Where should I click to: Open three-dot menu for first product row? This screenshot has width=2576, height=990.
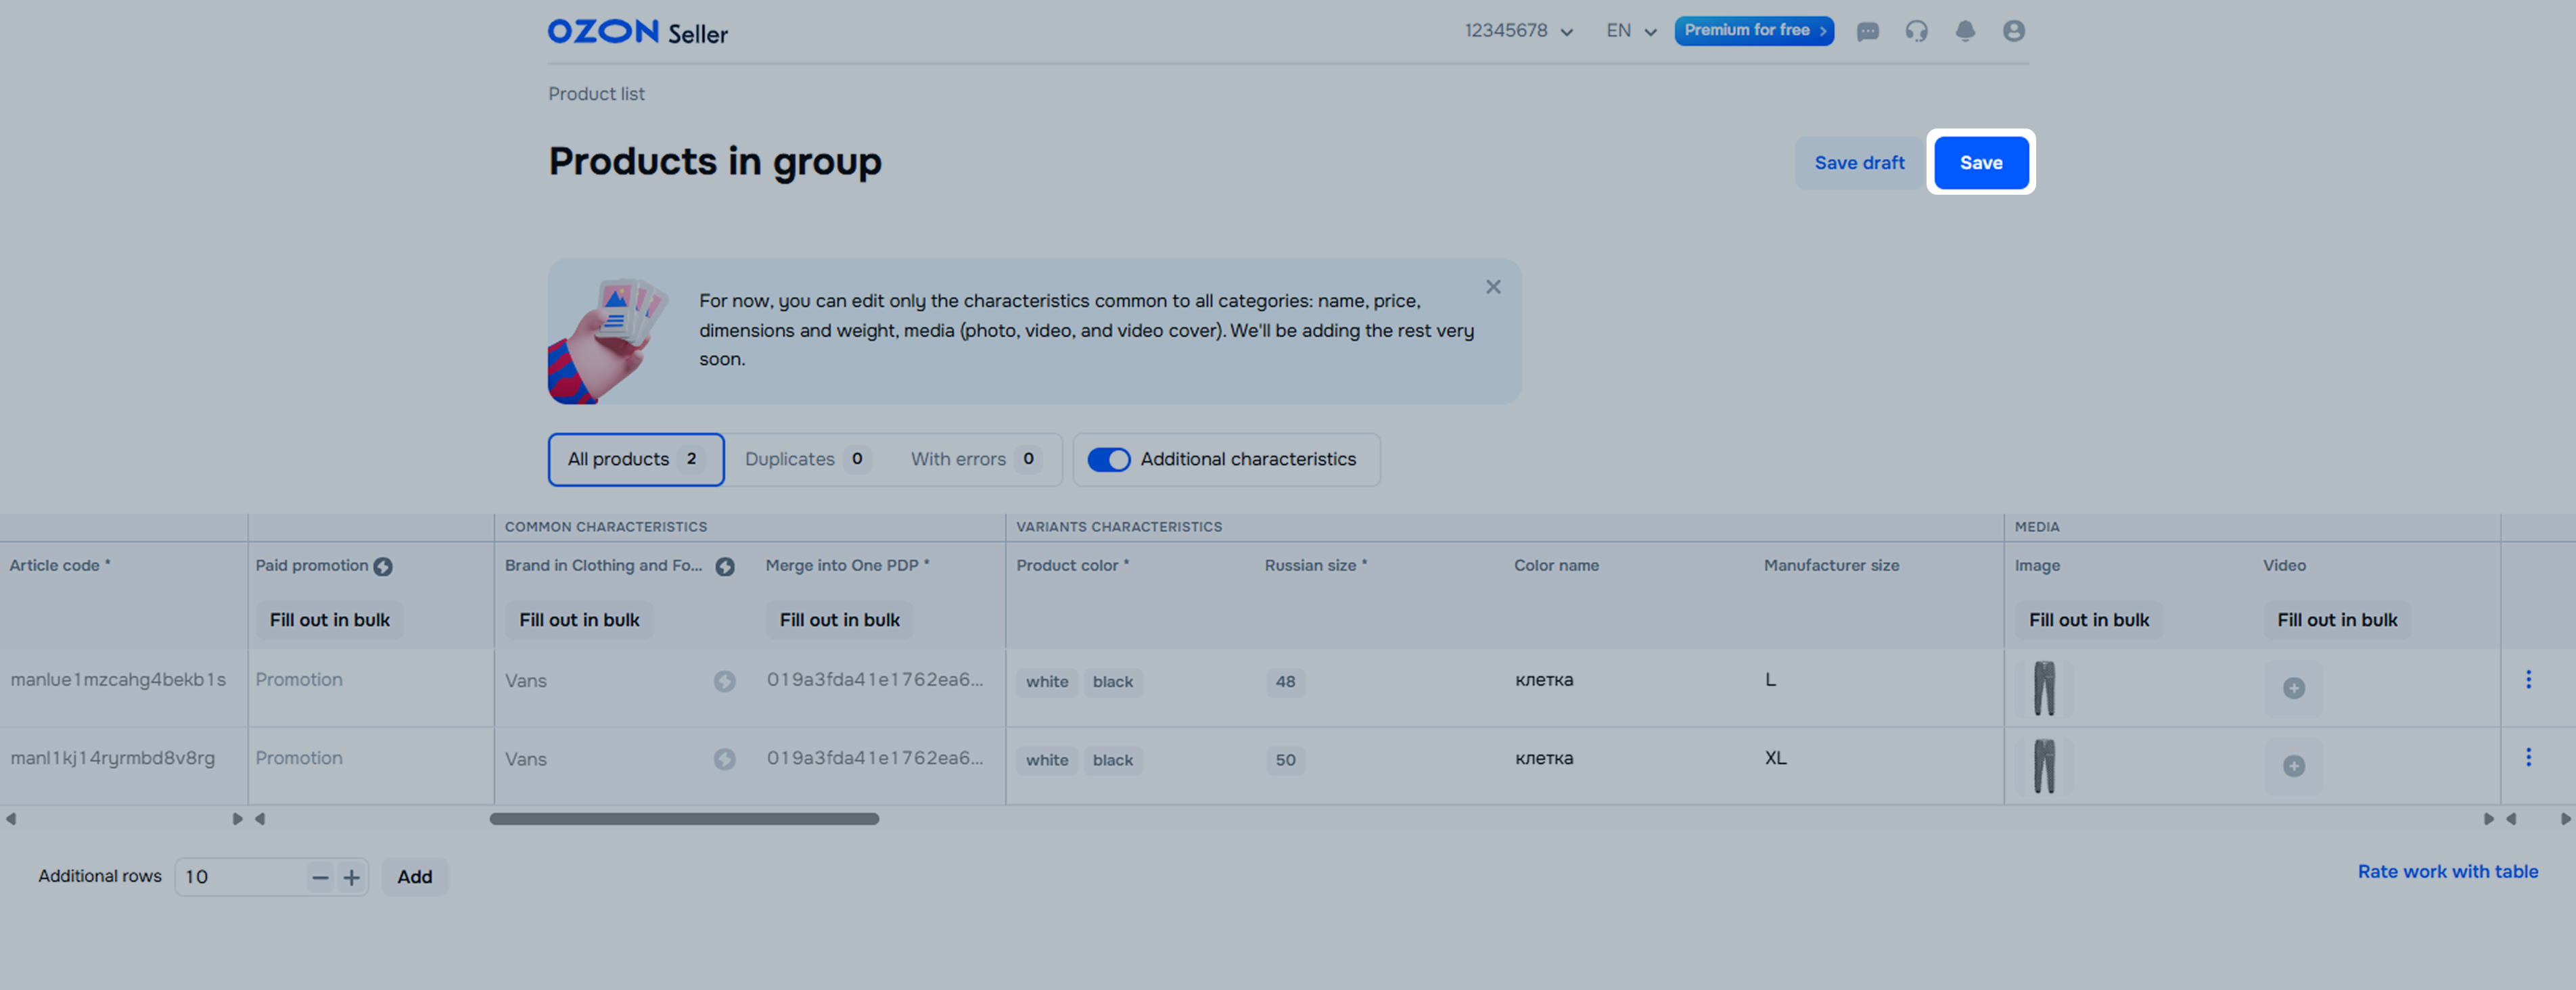(x=2528, y=679)
